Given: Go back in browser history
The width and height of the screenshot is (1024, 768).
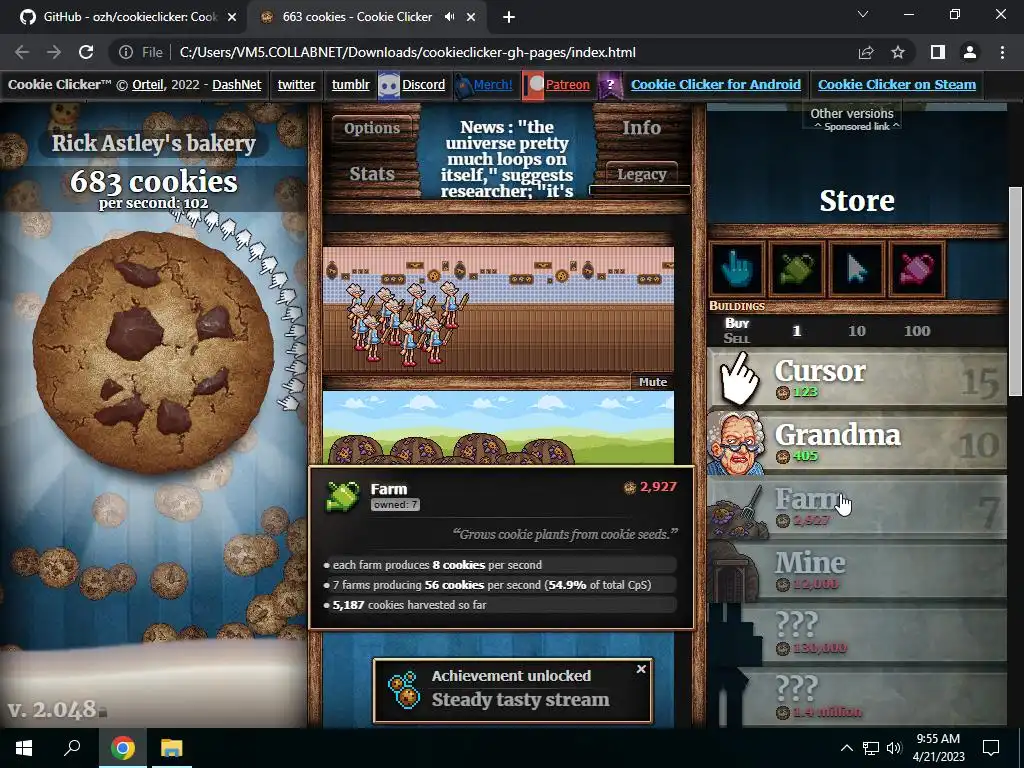Looking at the screenshot, I should (22, 52).
